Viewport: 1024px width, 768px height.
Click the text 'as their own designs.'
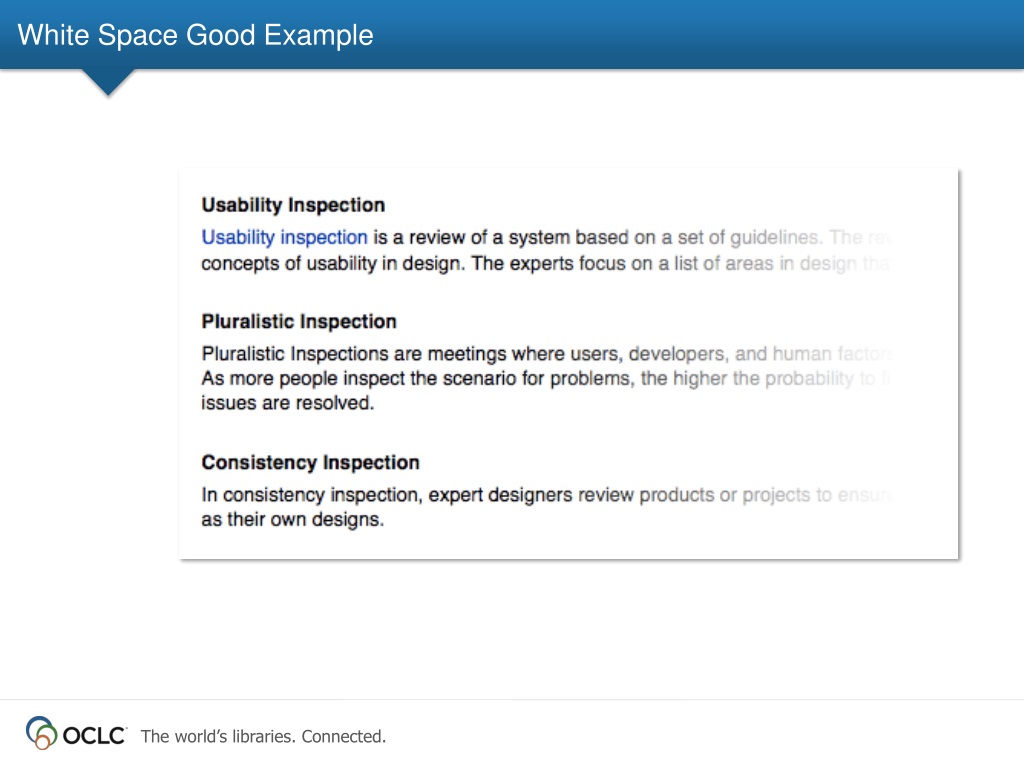coord(293,519)
